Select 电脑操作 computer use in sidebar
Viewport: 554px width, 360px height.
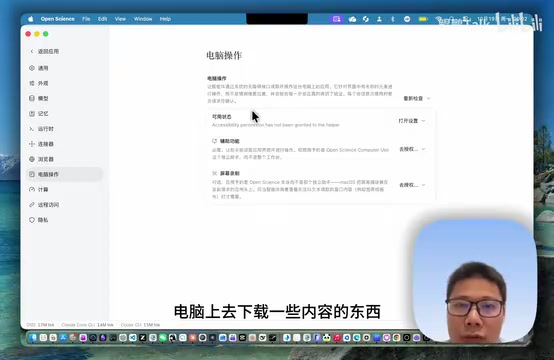click(x=64, y=174)
